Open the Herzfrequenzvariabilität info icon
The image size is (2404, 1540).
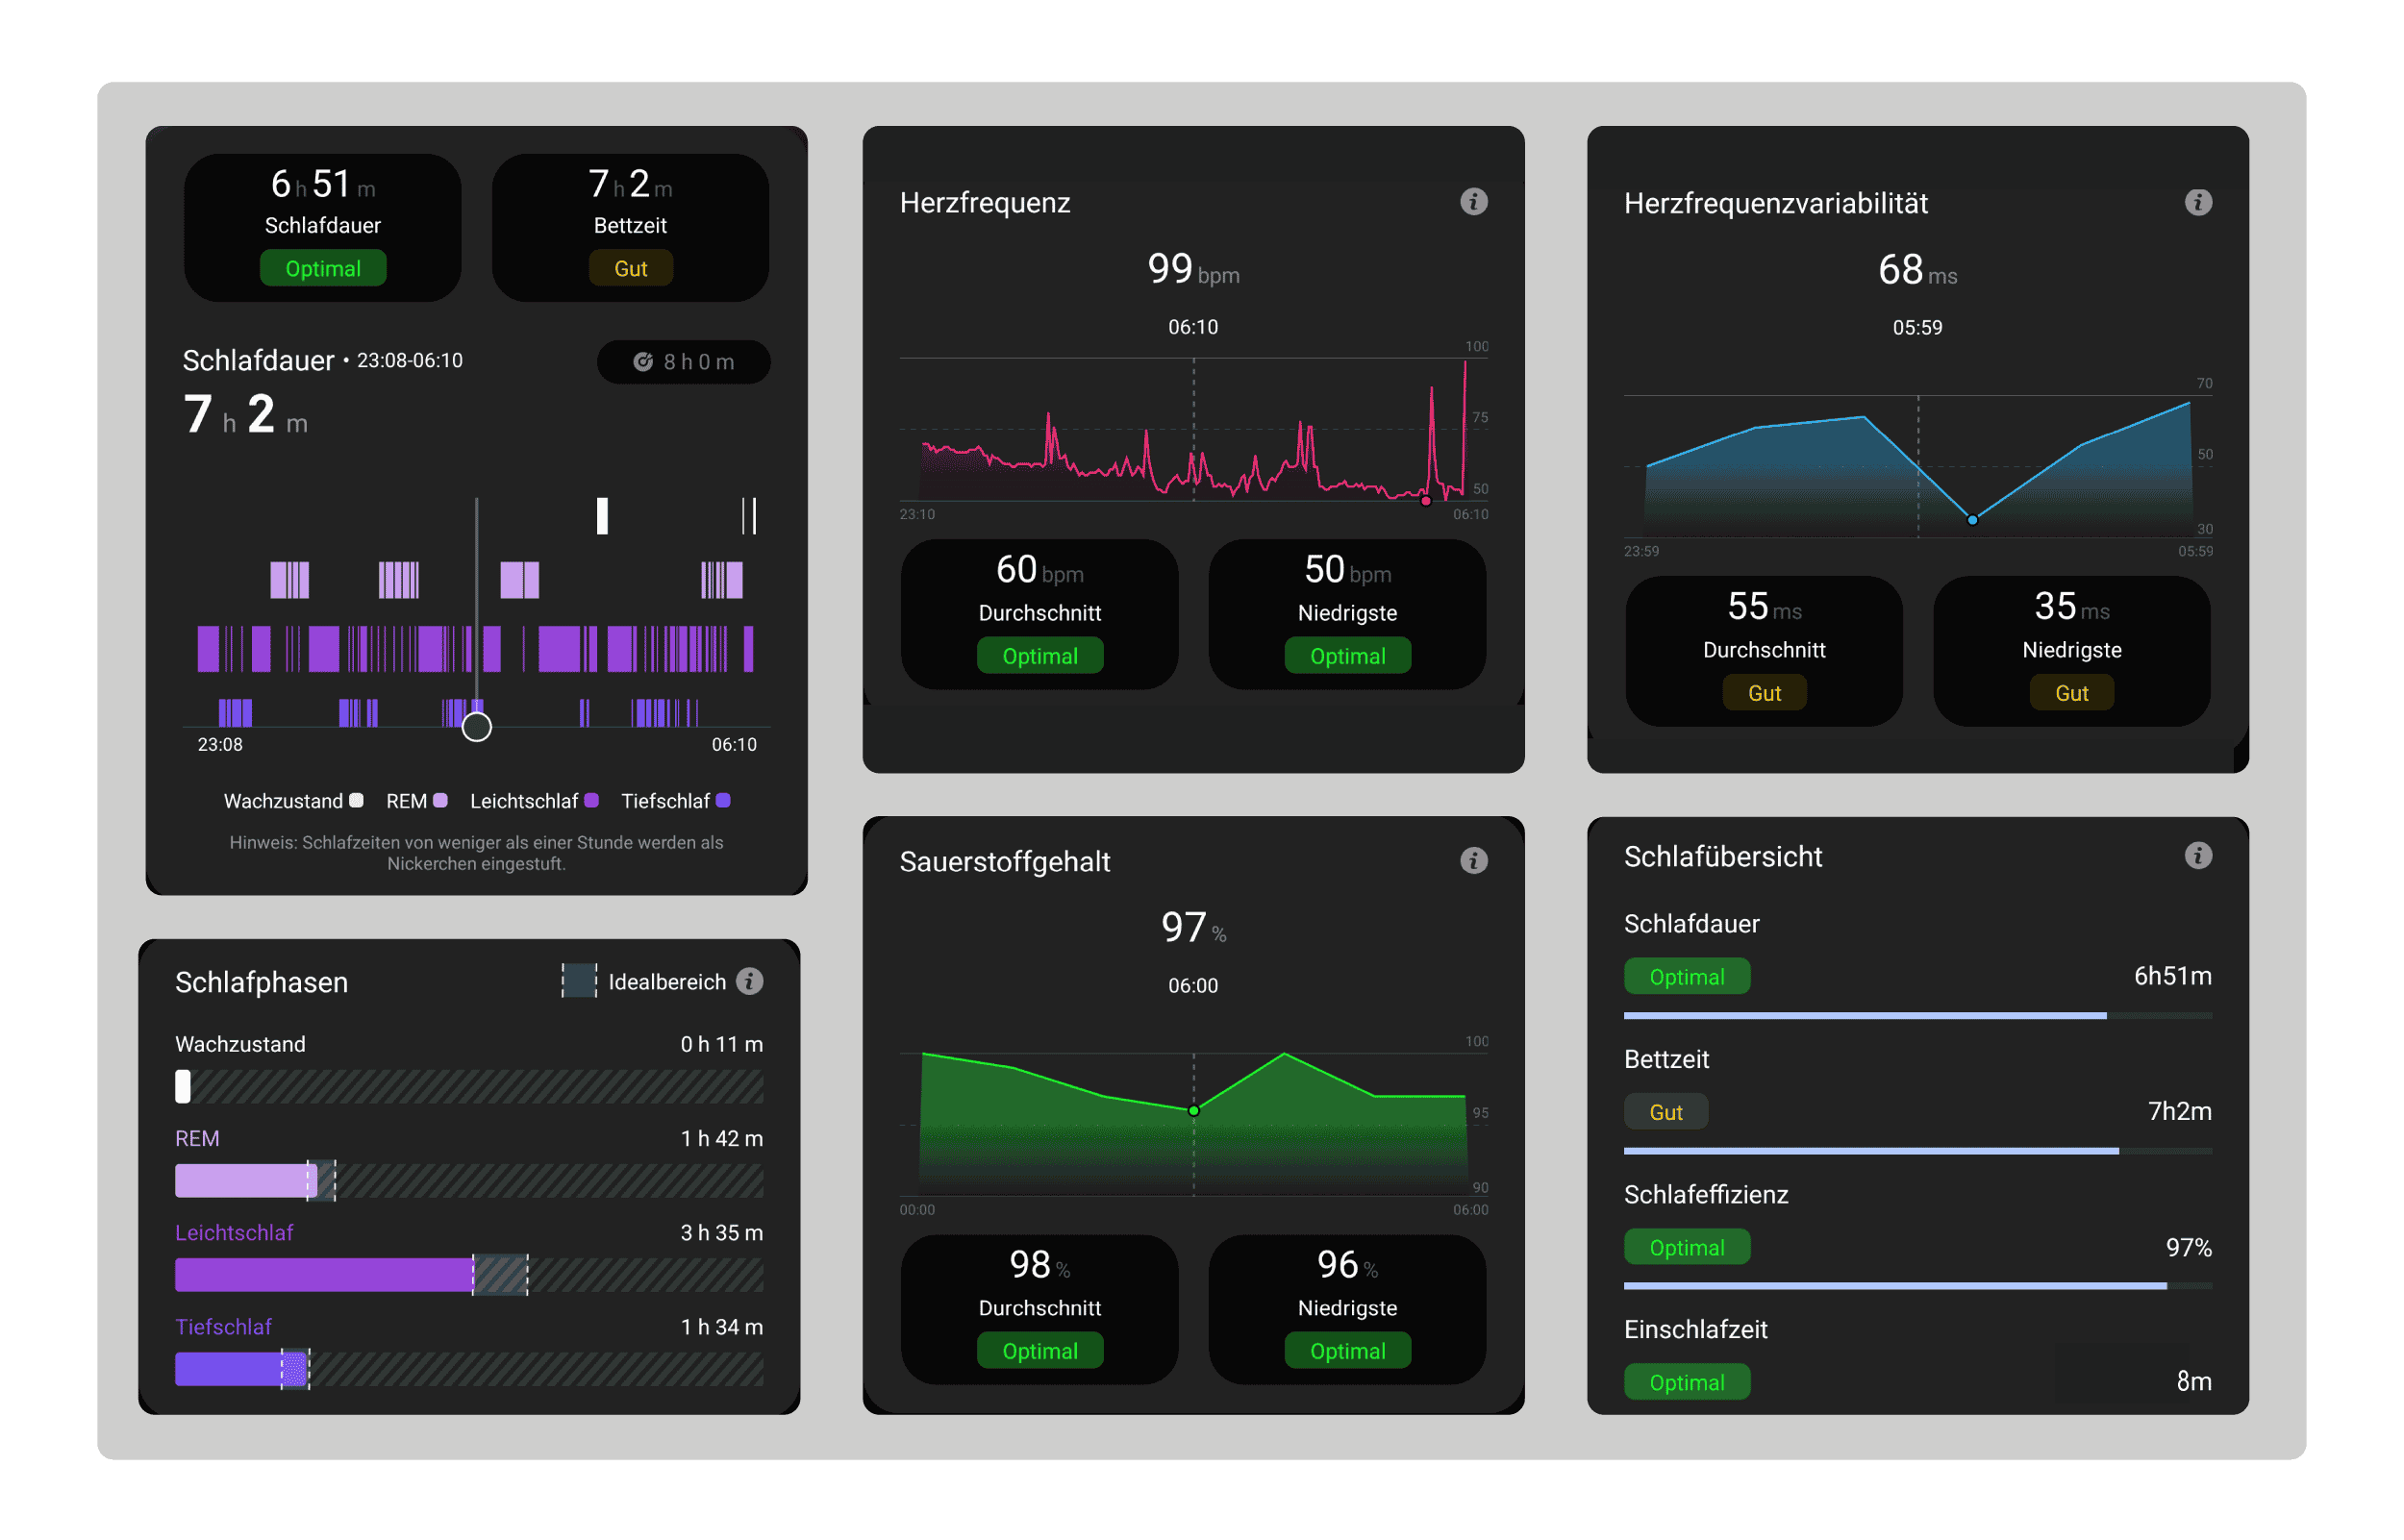click(2197, 203)
